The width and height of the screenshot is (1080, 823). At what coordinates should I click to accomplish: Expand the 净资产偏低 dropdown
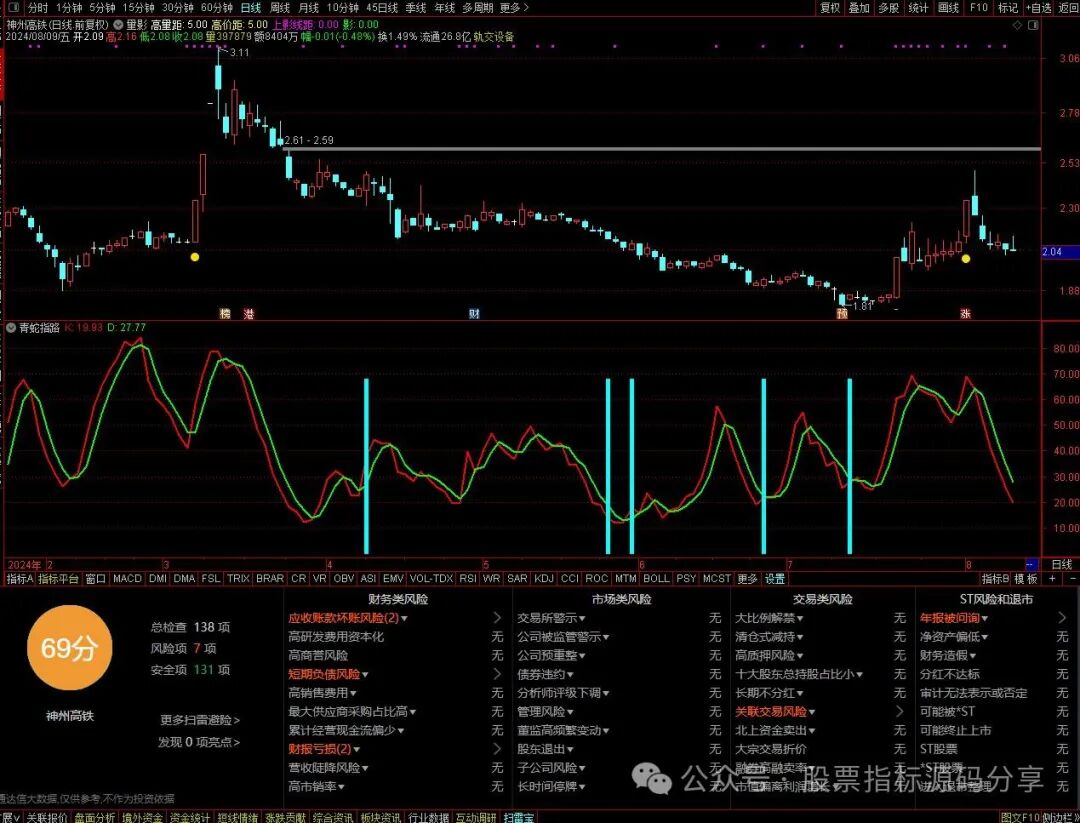[985, 638]
